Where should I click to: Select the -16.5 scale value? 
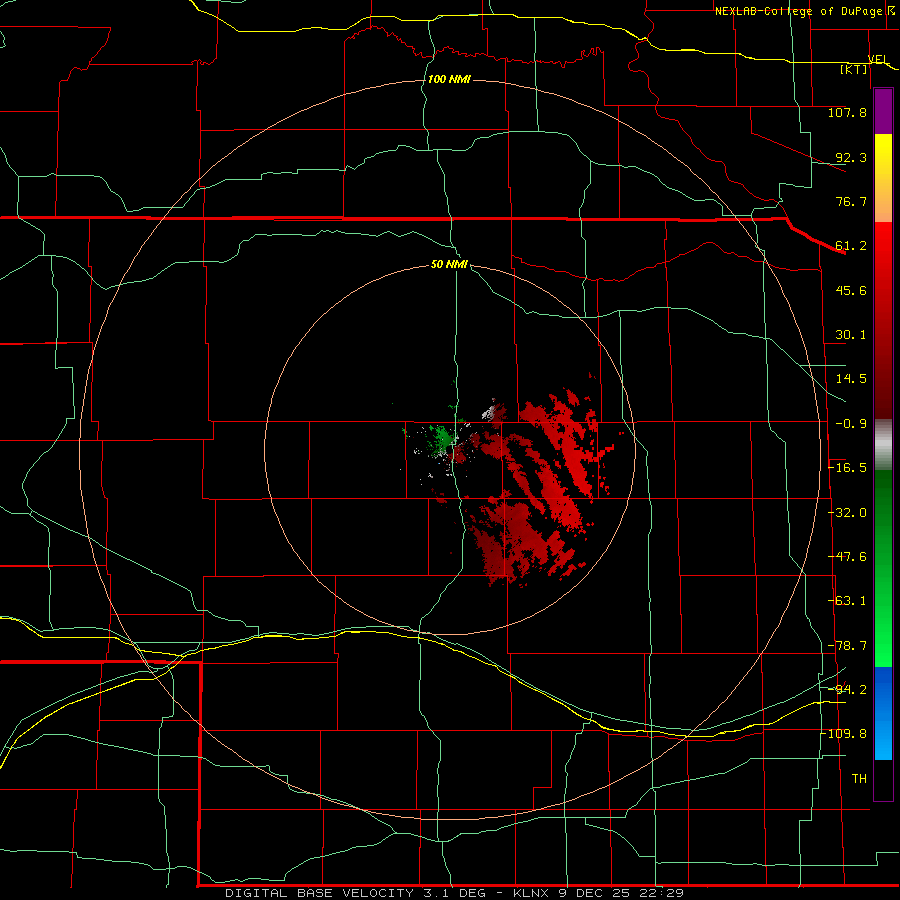[848, 468]
